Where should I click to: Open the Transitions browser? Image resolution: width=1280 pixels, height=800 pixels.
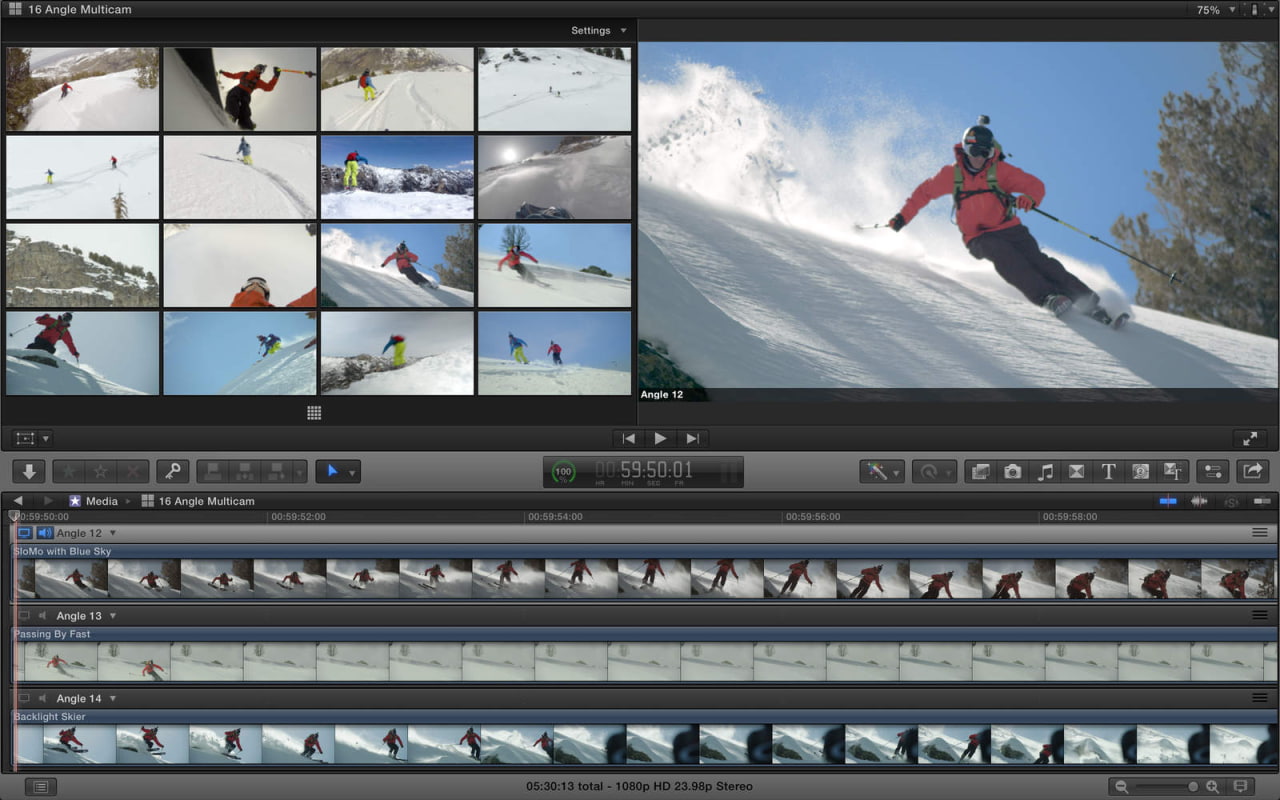1075,471
